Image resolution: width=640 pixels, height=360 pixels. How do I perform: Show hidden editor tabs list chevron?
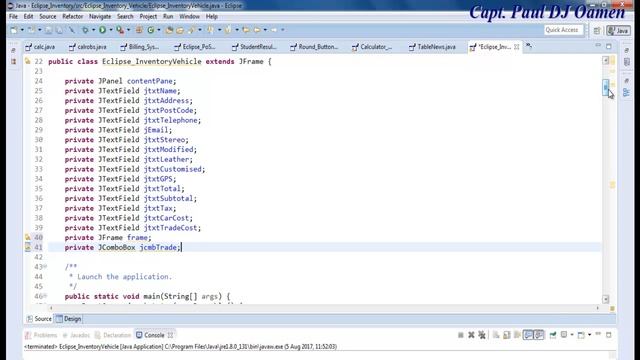[x=529, y=46]
